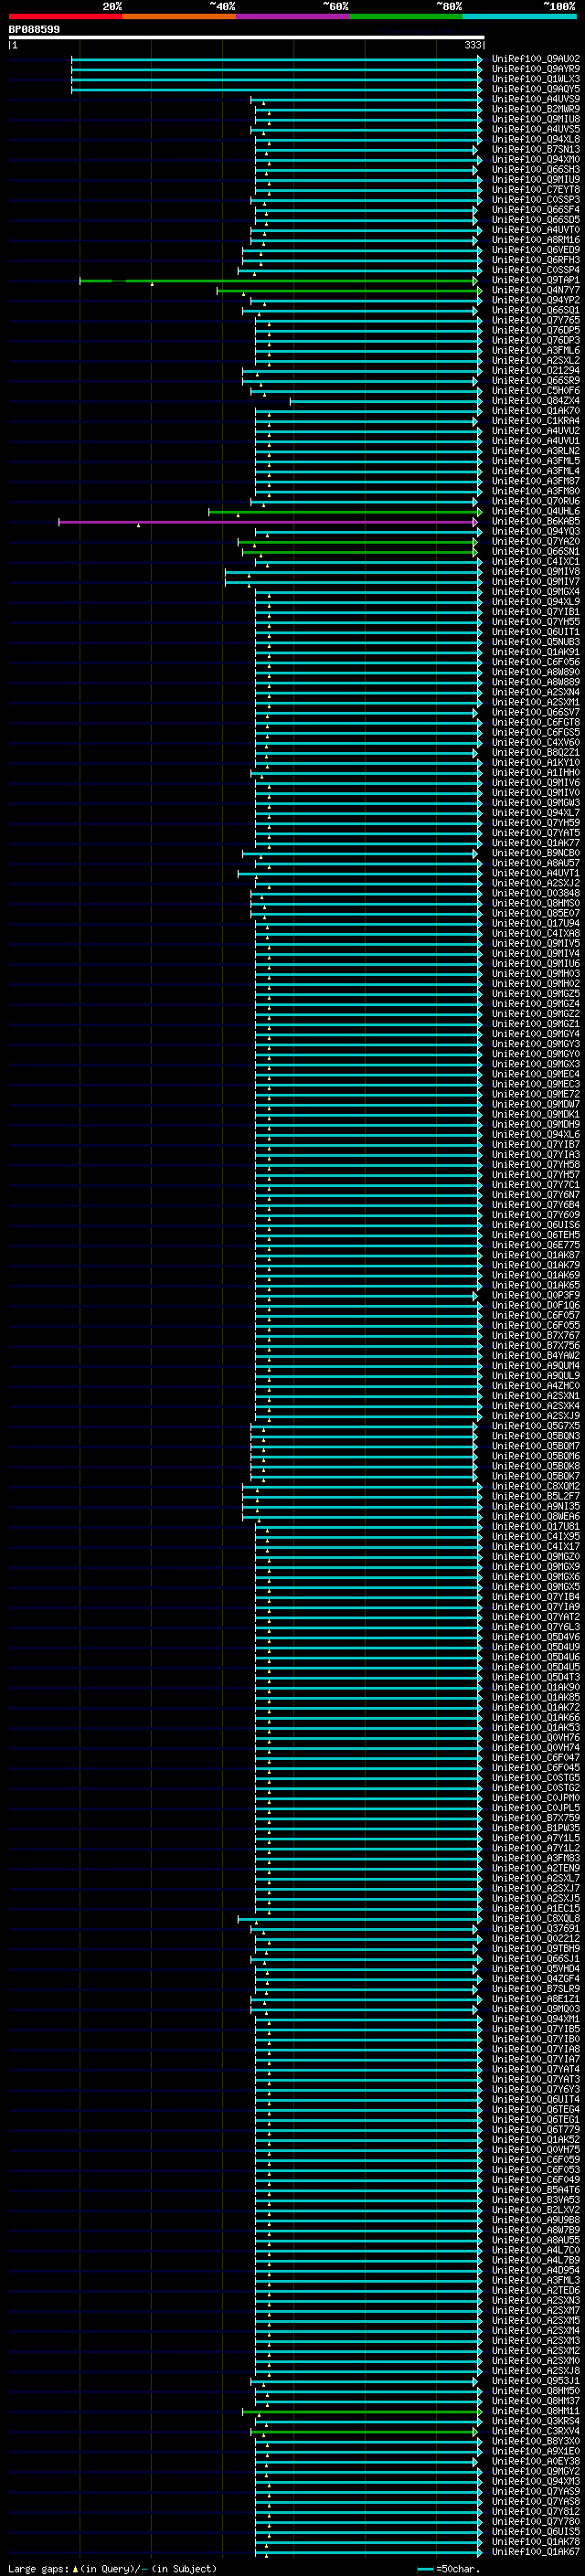Select the UniRef100_Q9TAP1 label
Screen dimensions: 585x2576
[x=536, y=280]
